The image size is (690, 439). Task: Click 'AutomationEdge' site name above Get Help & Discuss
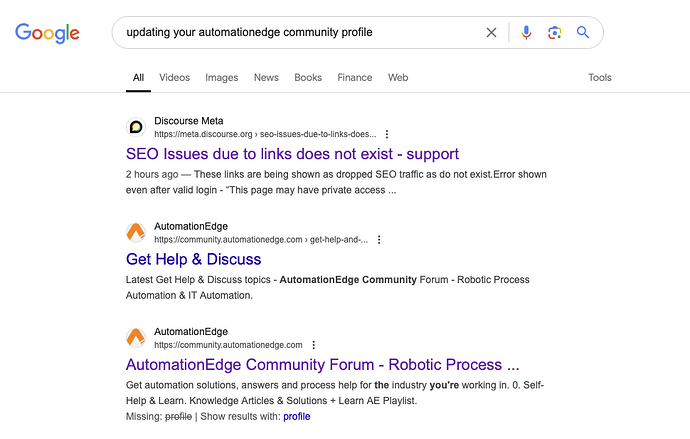[x=191, y=226]
